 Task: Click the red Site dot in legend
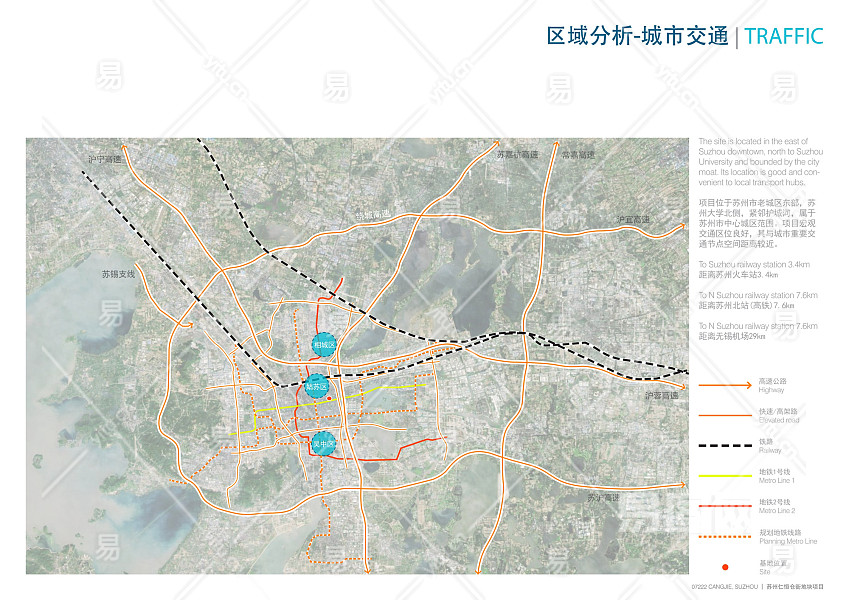725,567
